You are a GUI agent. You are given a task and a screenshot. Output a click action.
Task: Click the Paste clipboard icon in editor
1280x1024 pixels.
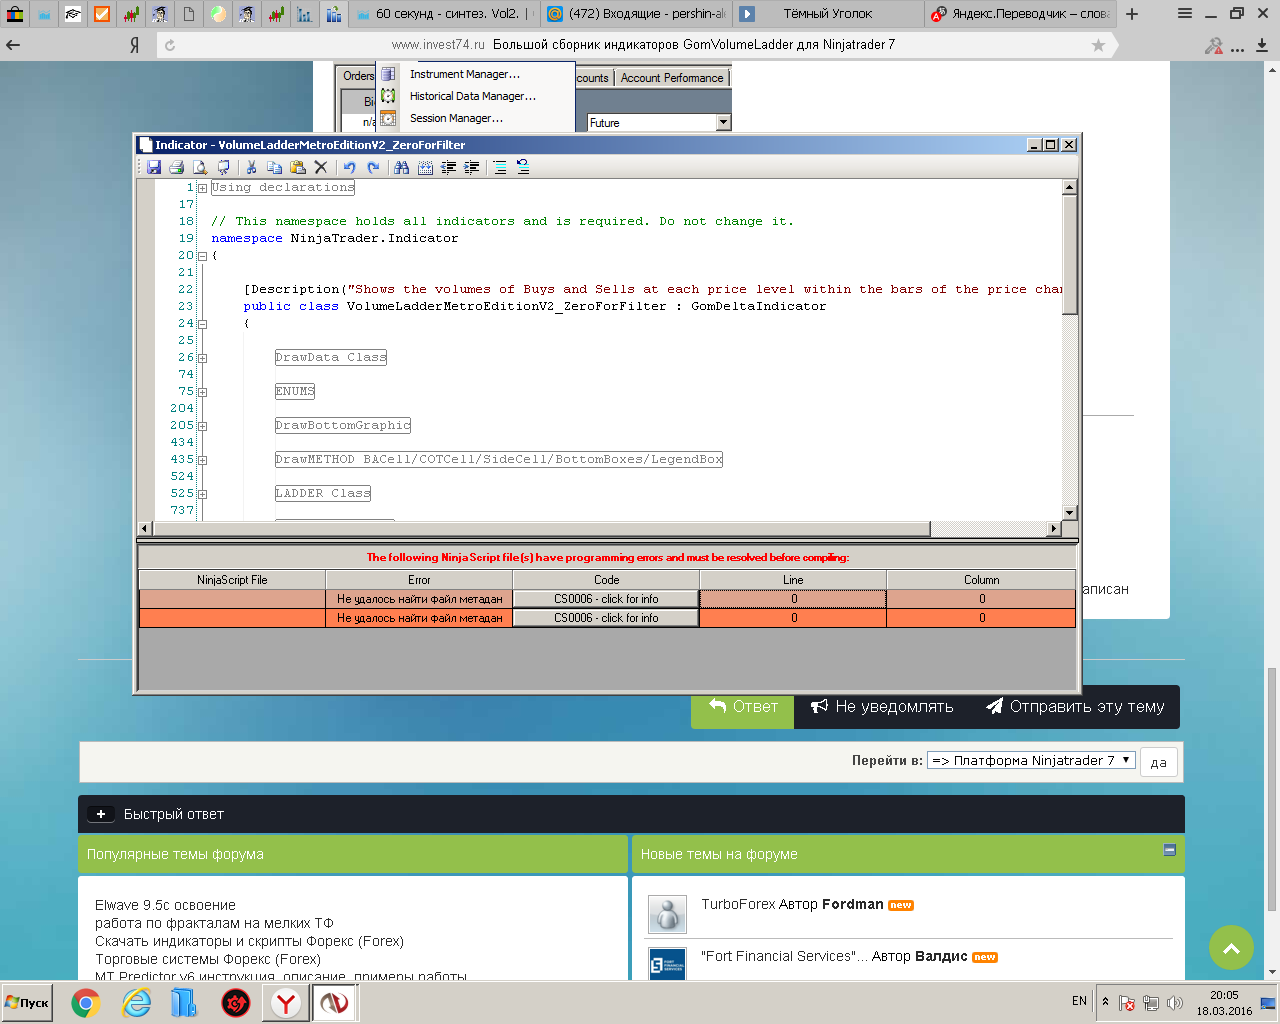coord(297,167)
